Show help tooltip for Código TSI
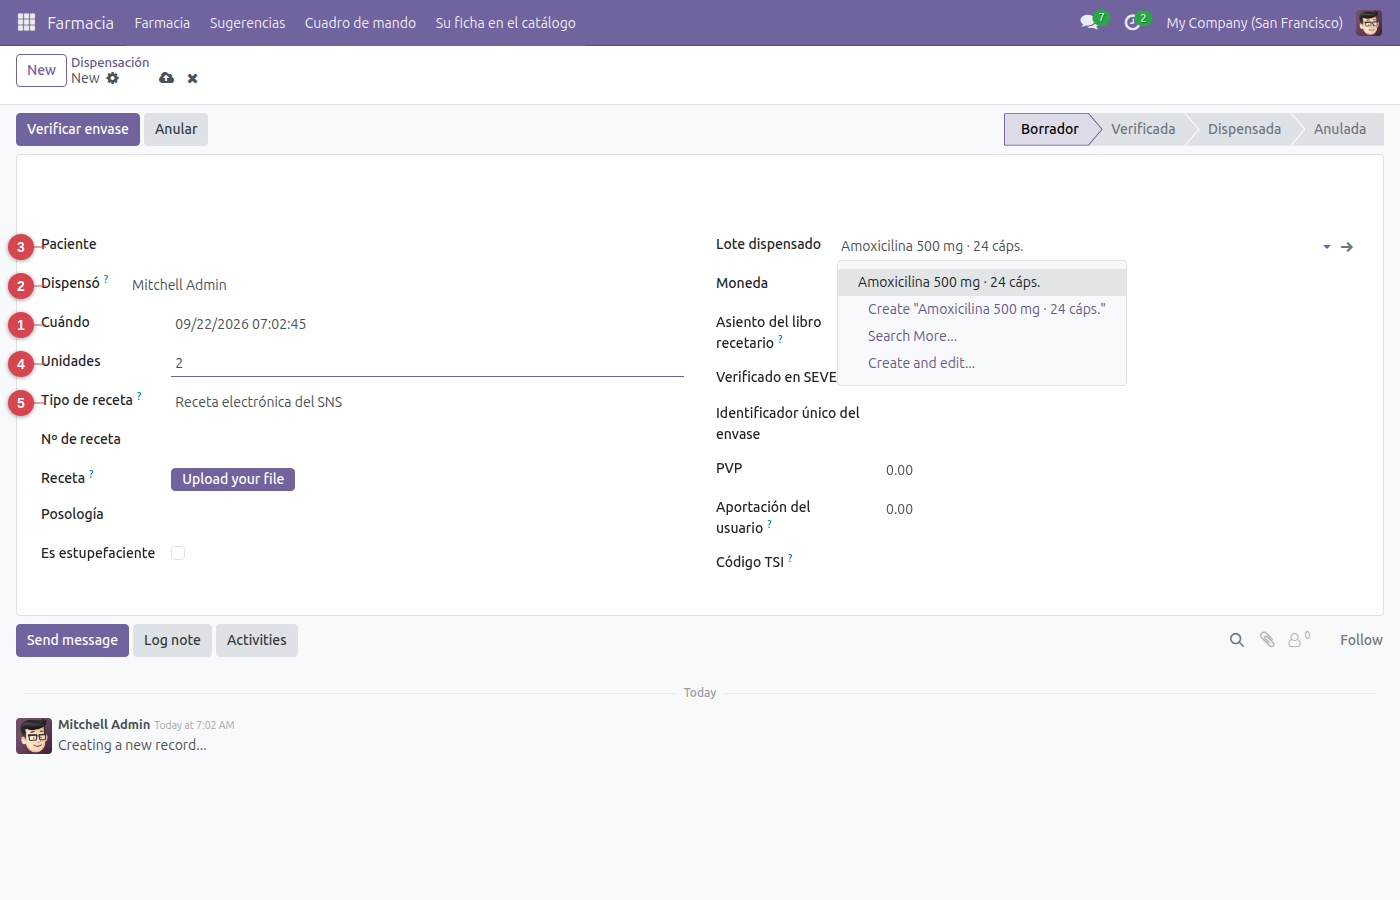The image size is (1400, 900). point(790,558)
